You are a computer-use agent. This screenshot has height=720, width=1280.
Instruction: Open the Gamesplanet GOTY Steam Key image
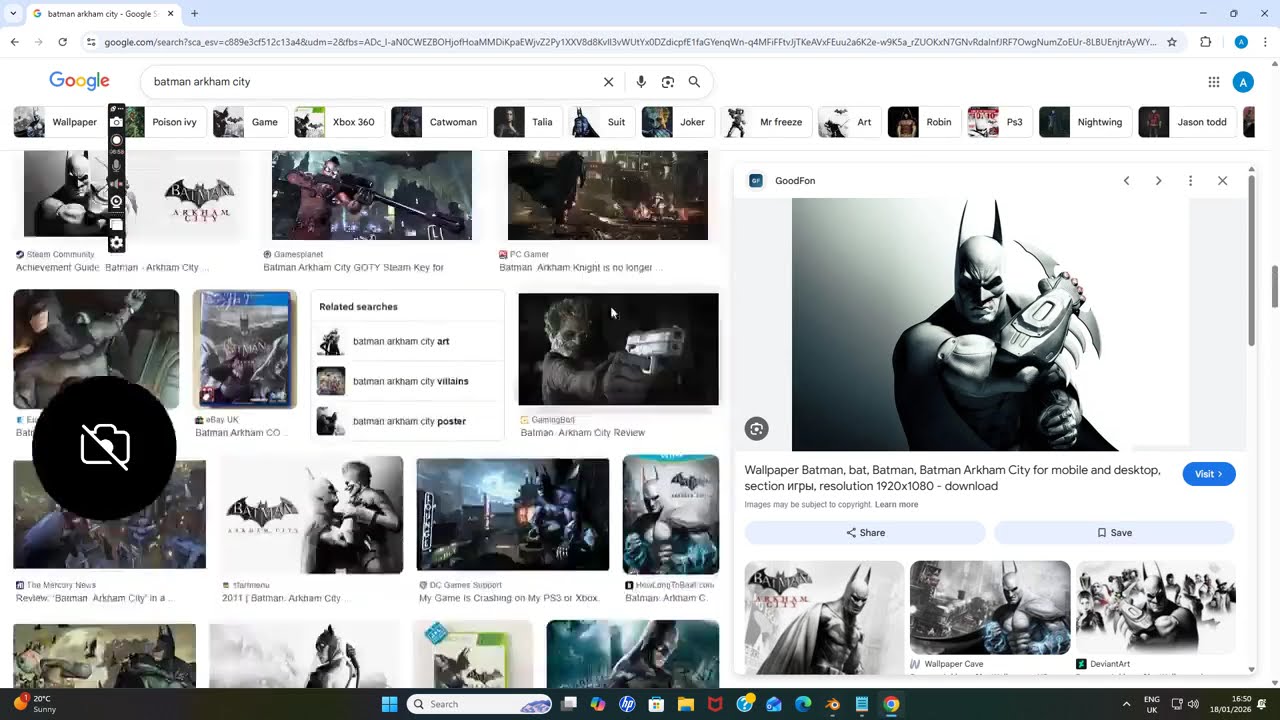372,196
